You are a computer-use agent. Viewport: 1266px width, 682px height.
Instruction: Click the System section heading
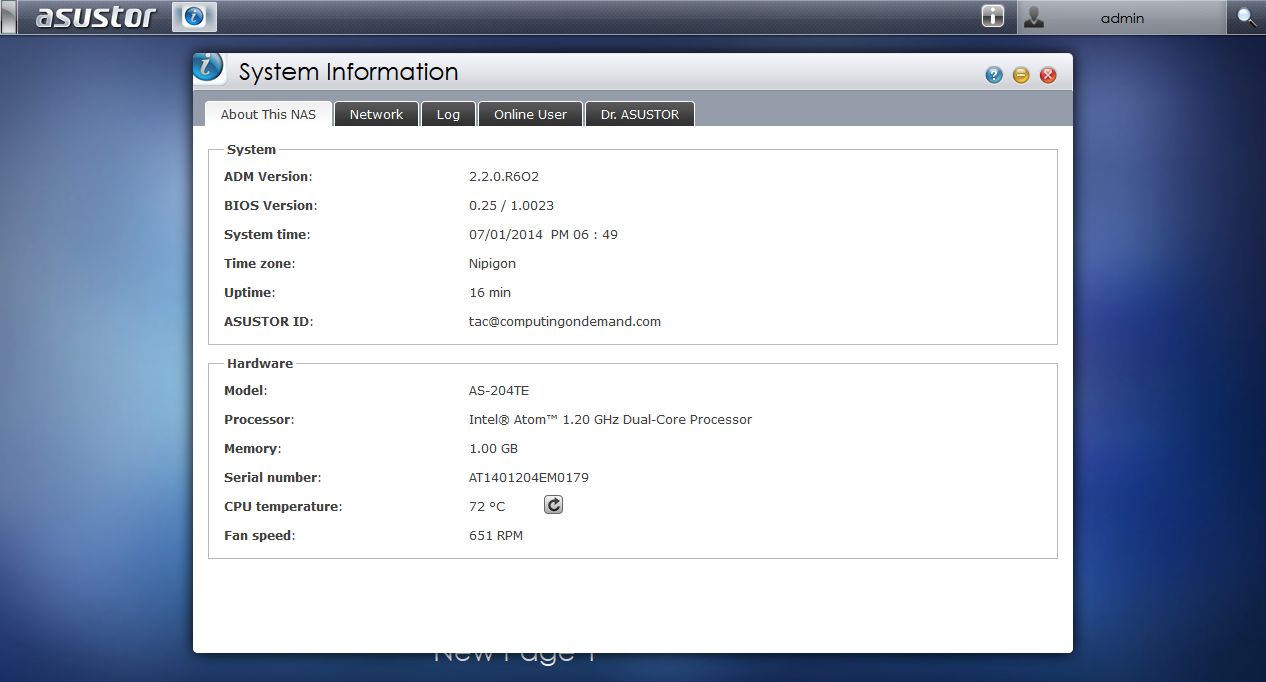pyautogui.click(x=251, y=149)
